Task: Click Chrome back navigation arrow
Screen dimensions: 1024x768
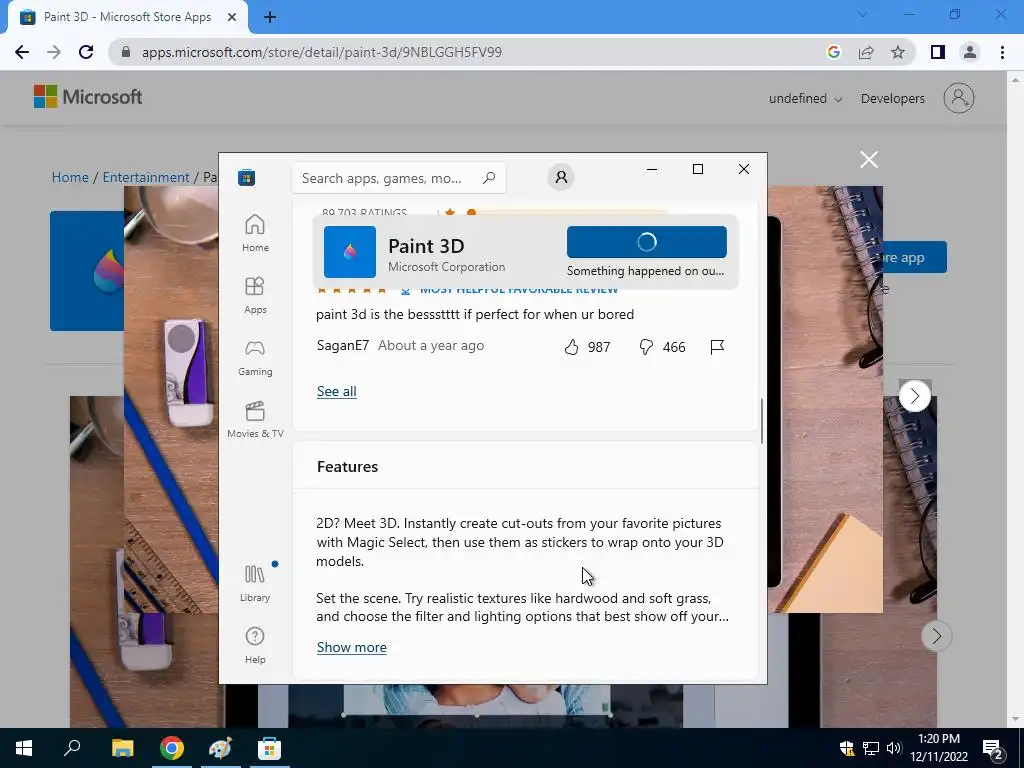Action: coord(22,52)
